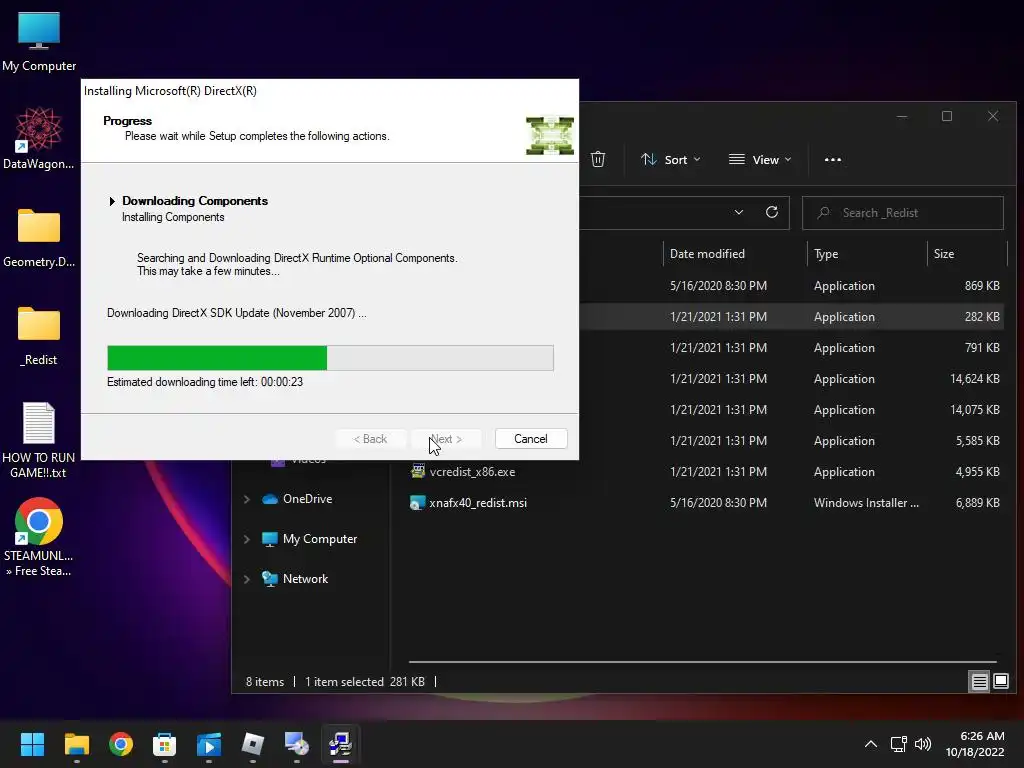This screenshot has width=1024, height=768.
Task: Click Delete trash icon in File Explorer
Action: 598,159
